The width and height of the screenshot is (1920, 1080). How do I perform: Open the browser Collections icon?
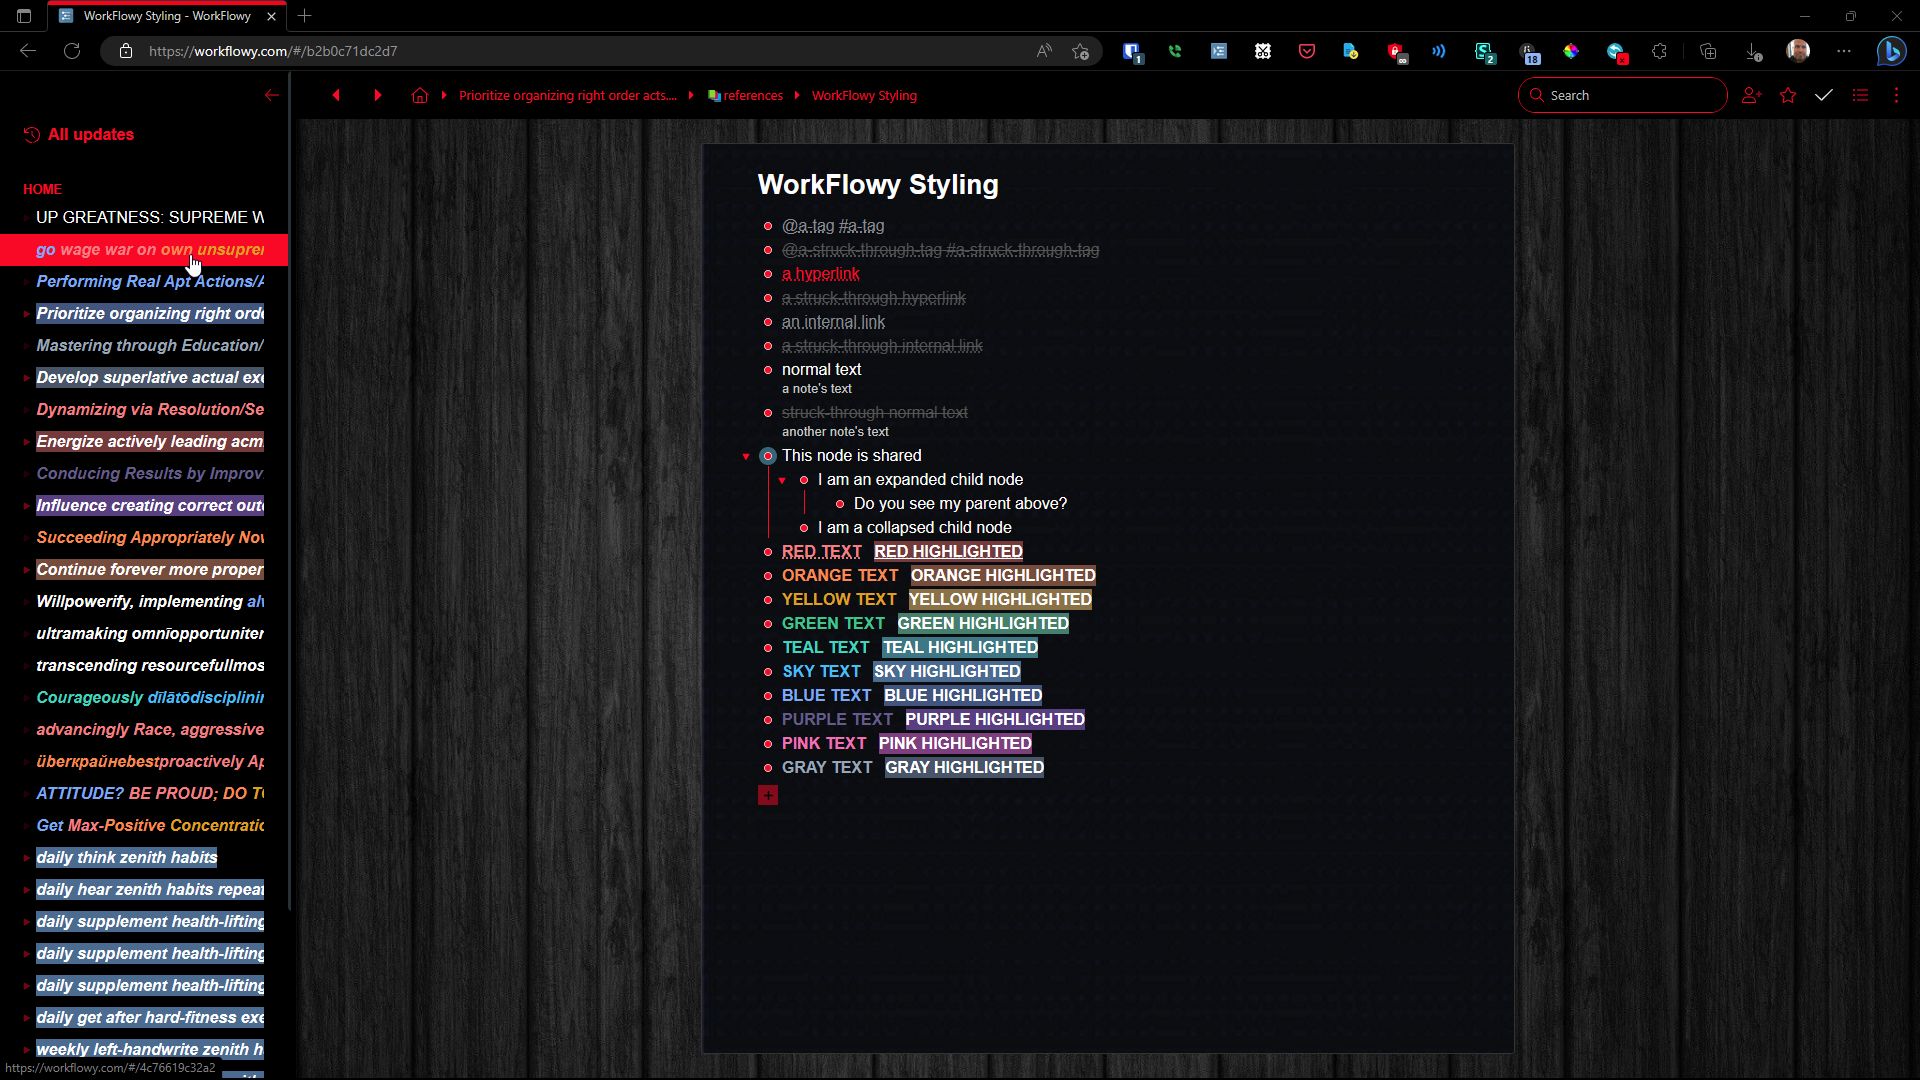[x=1708, y=51]
